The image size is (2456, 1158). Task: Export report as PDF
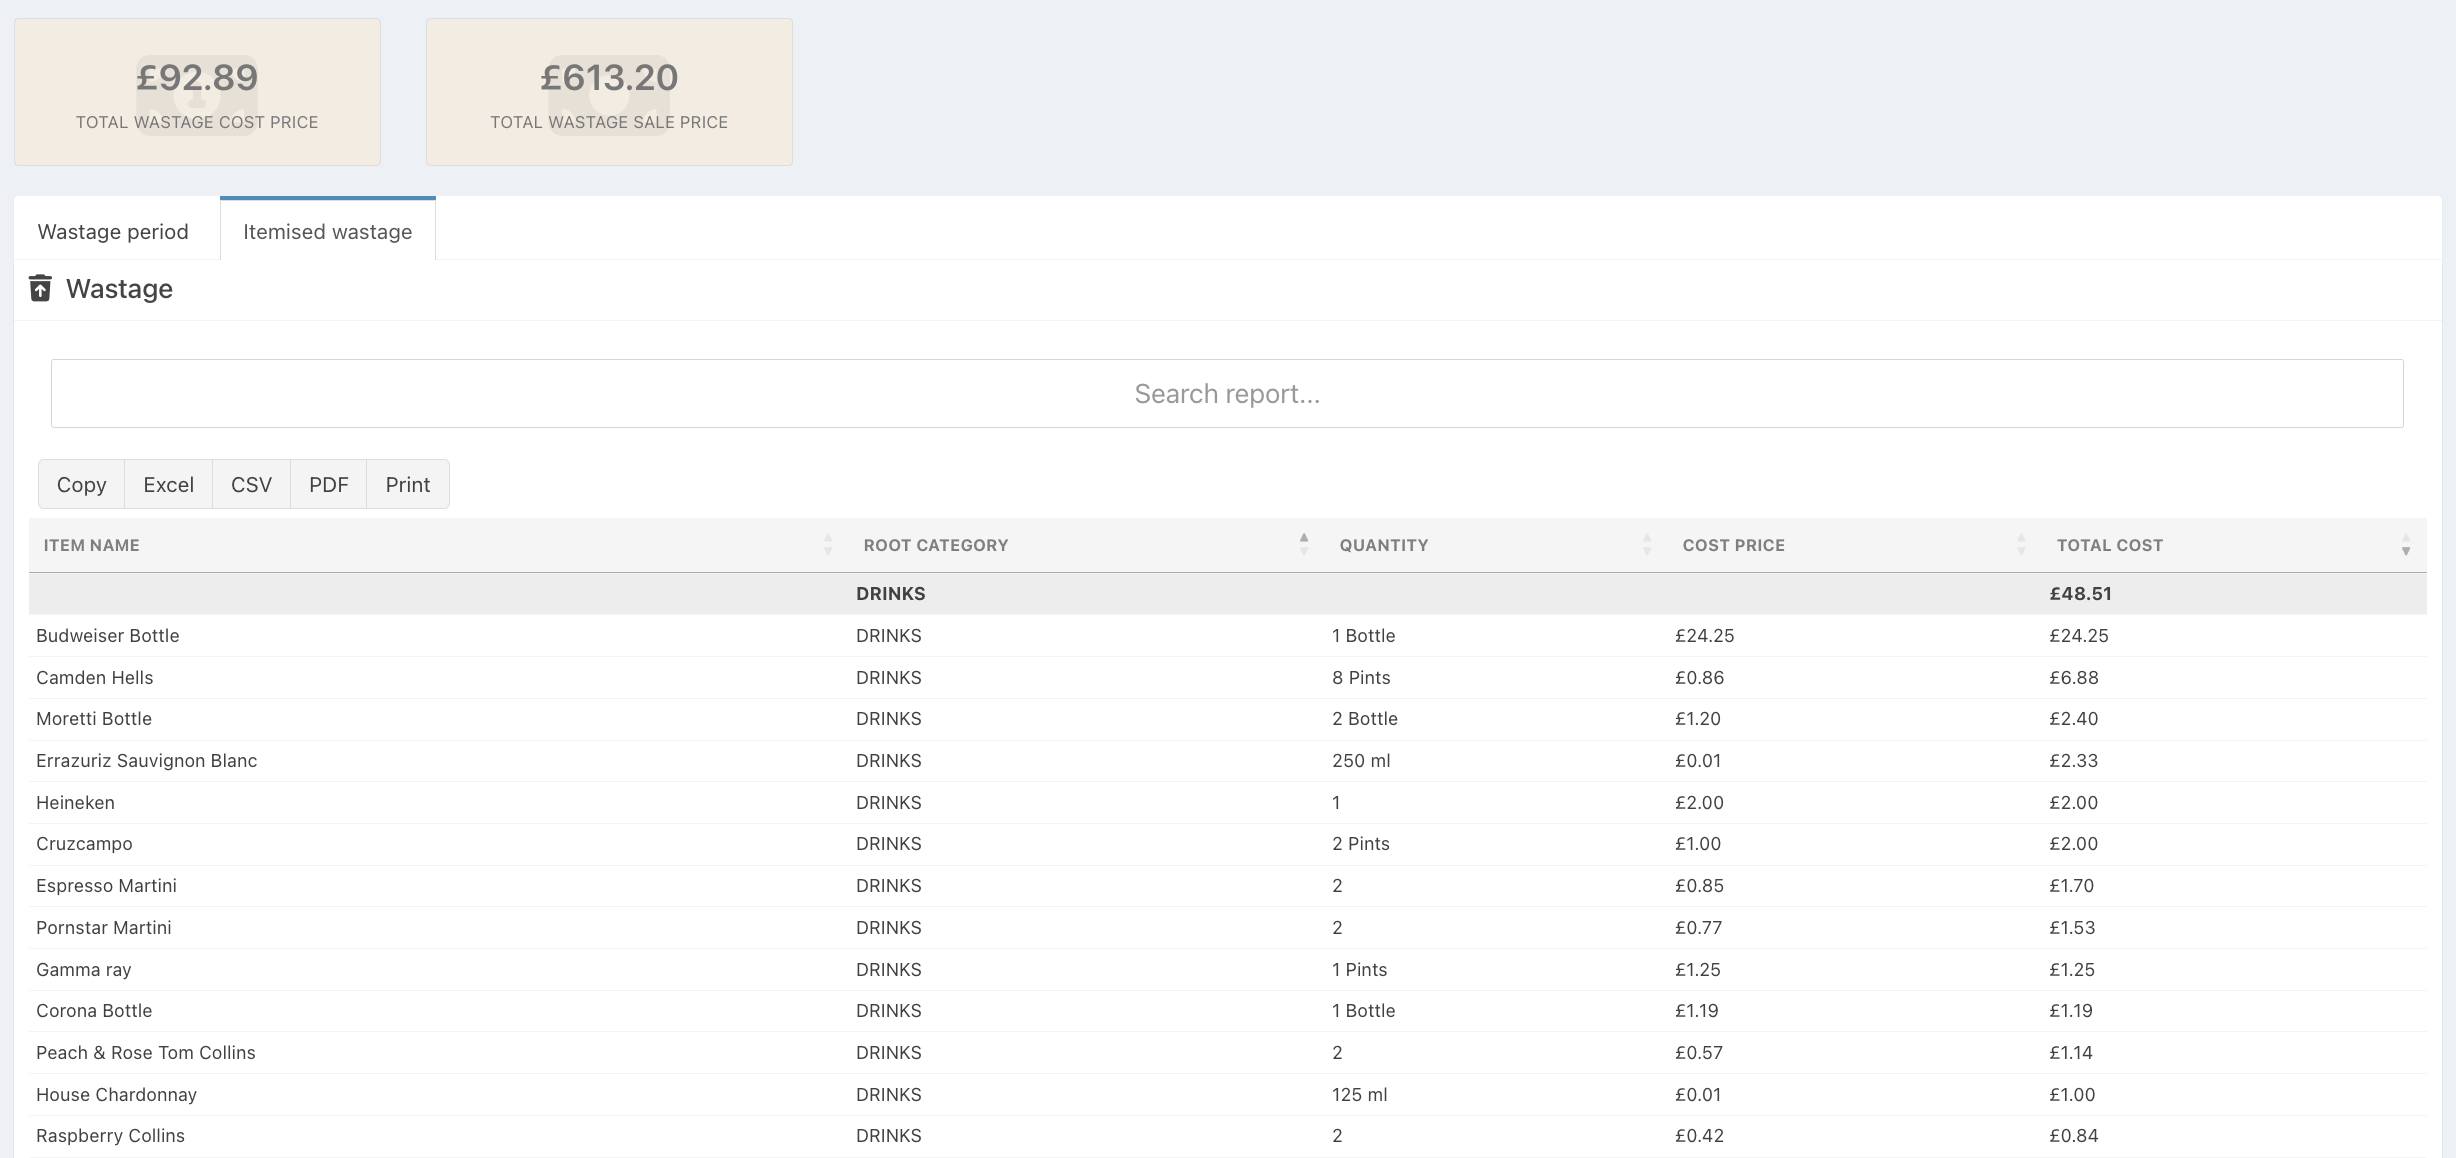[328, 484]
